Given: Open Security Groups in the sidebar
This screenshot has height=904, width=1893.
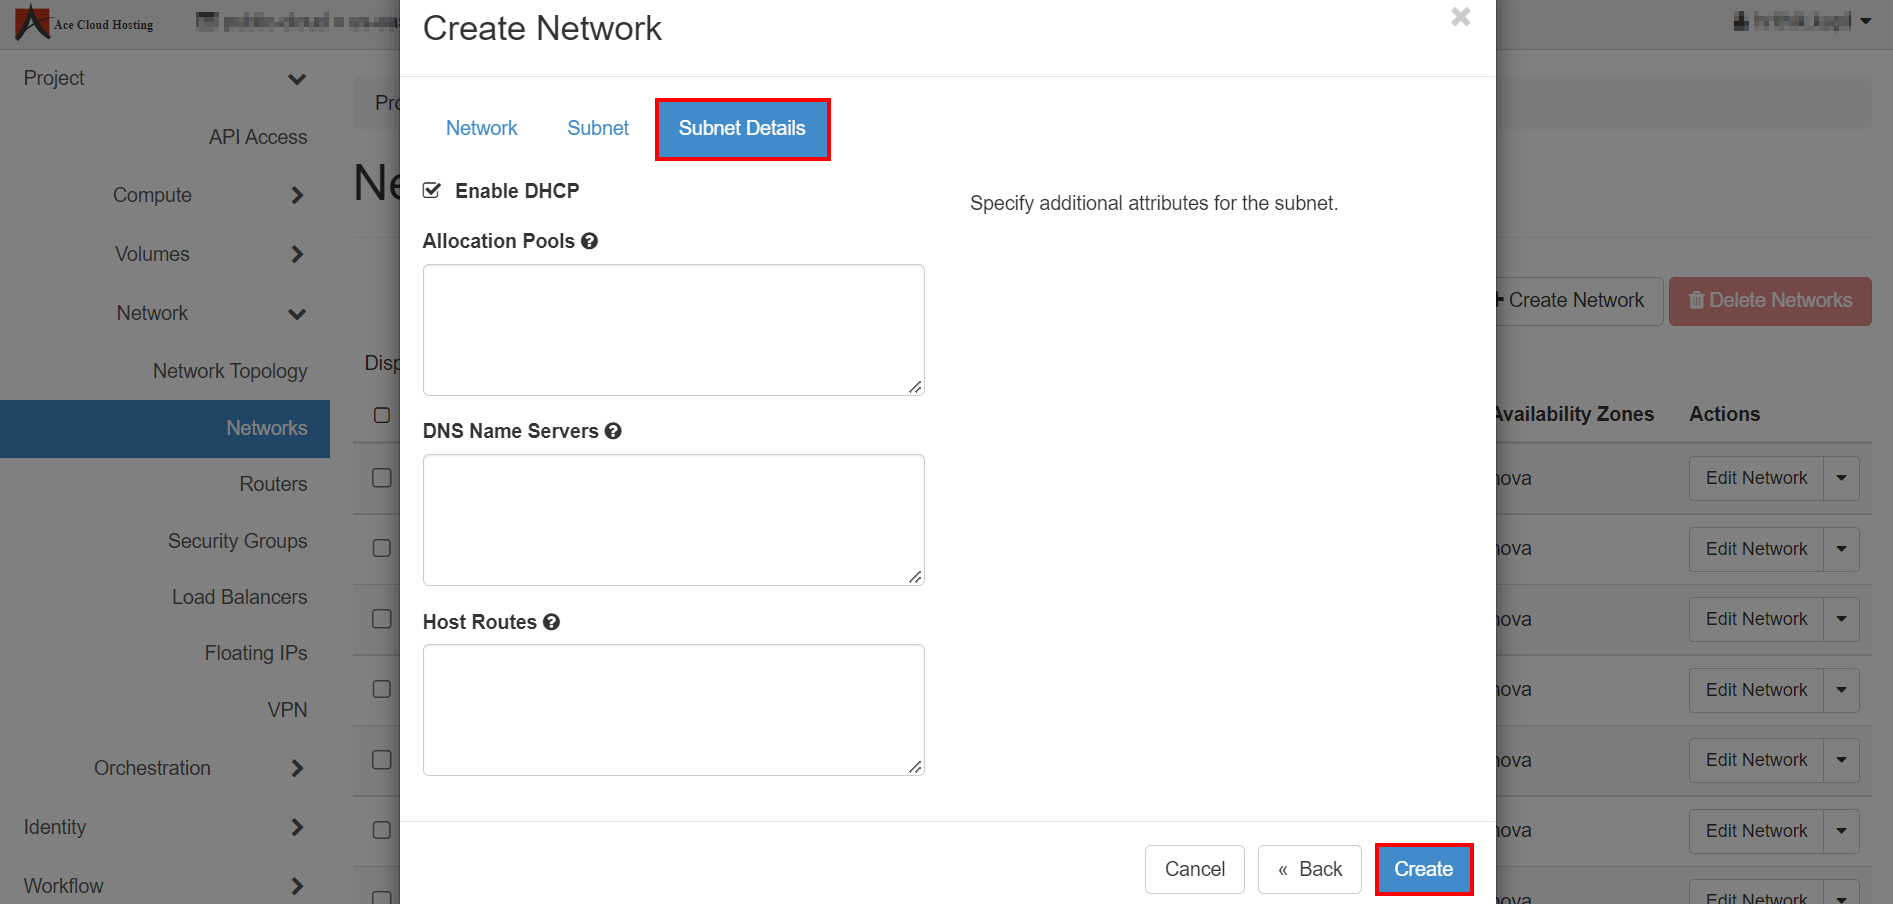Looking at the screenshot, I should click(237, 541).
